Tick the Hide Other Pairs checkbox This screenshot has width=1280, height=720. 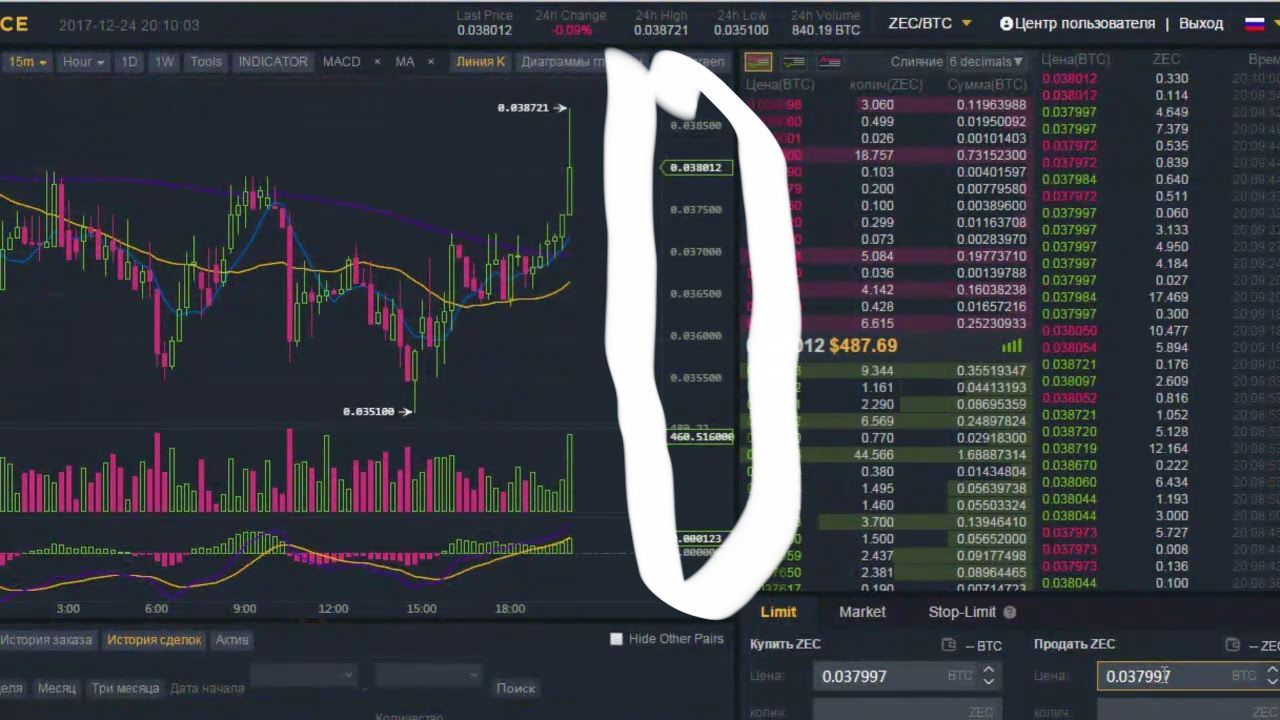point(616,639)
